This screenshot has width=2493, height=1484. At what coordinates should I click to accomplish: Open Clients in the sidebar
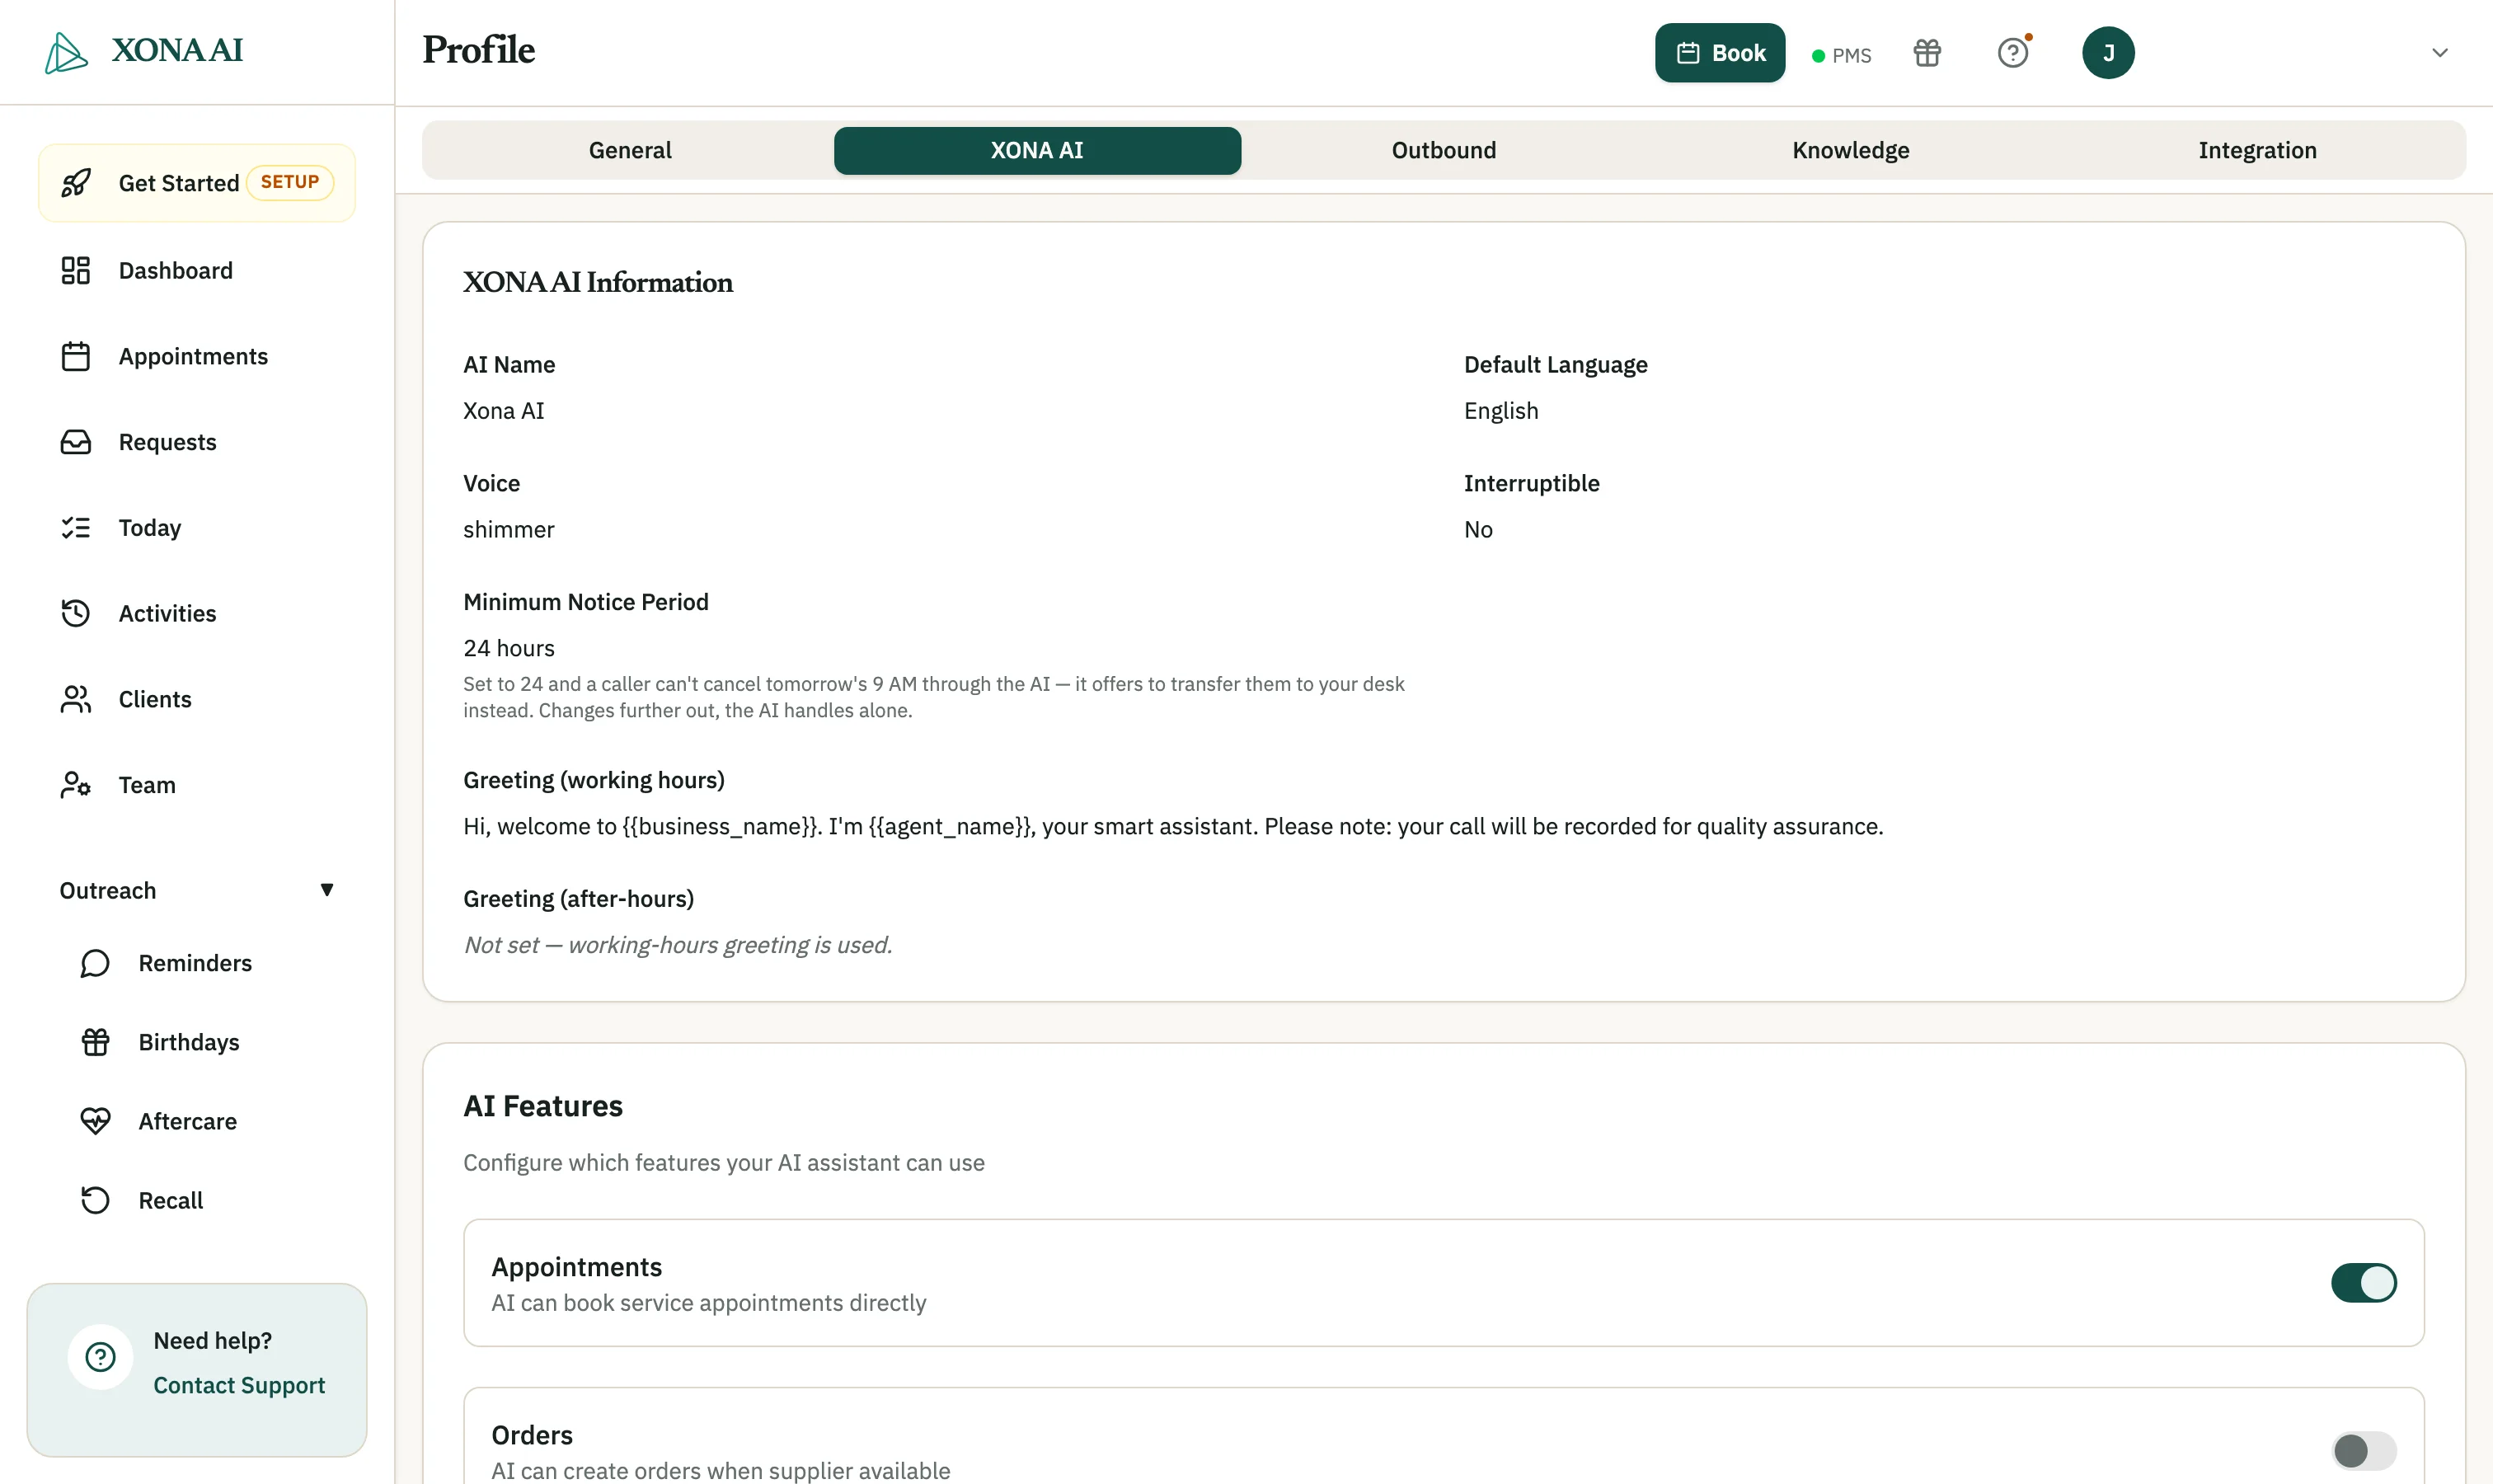[x=197, y=699]
